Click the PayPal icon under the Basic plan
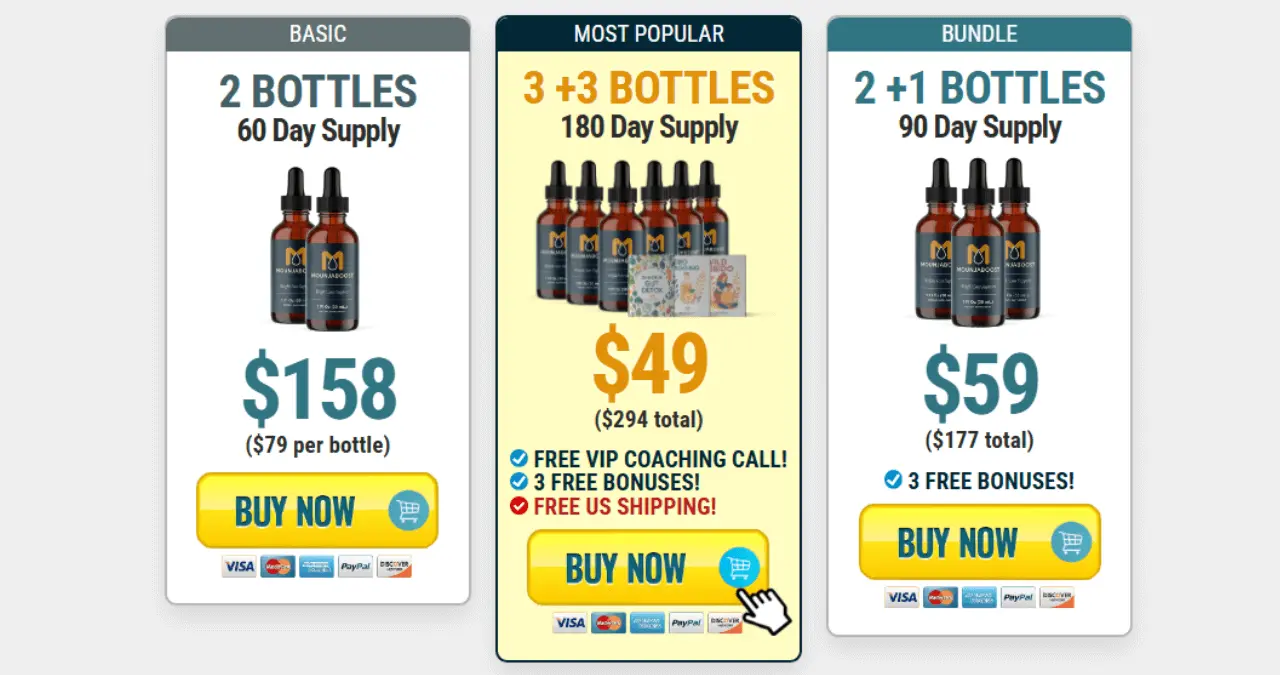The image size is (1280, 675). point(355,567)
